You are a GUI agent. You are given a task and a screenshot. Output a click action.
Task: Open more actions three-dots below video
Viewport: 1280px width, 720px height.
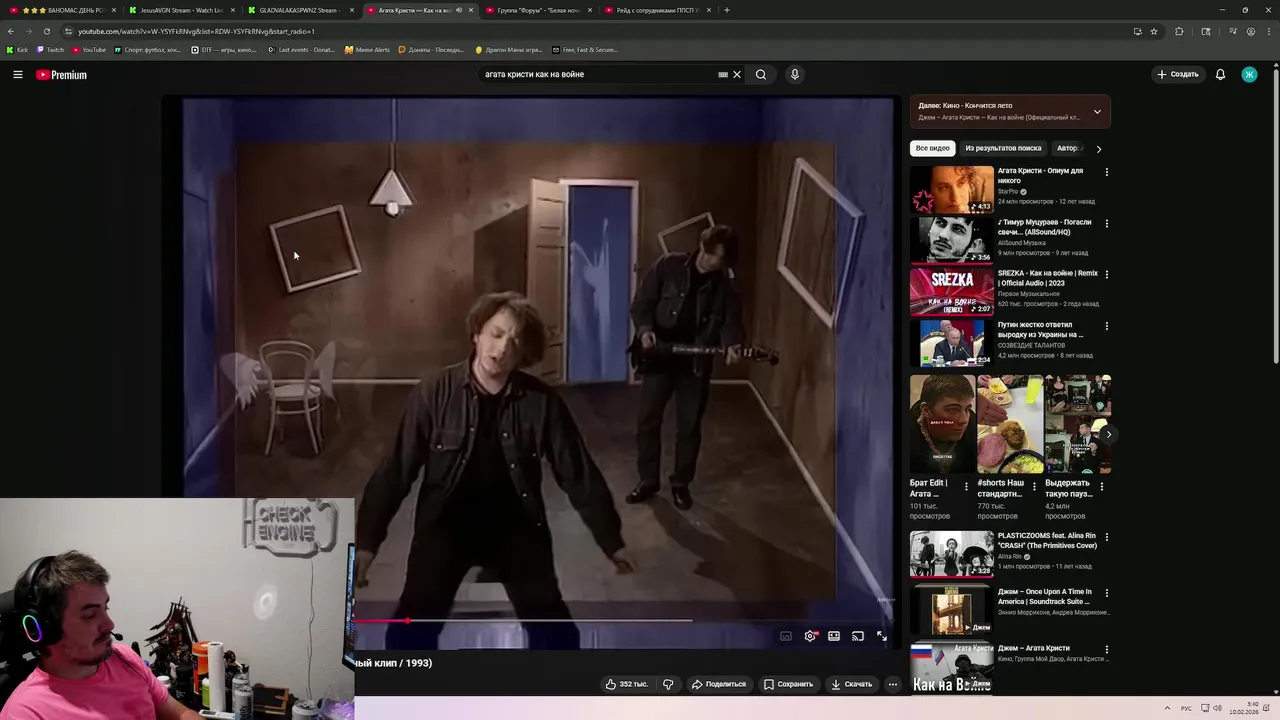tap(893, 684)
